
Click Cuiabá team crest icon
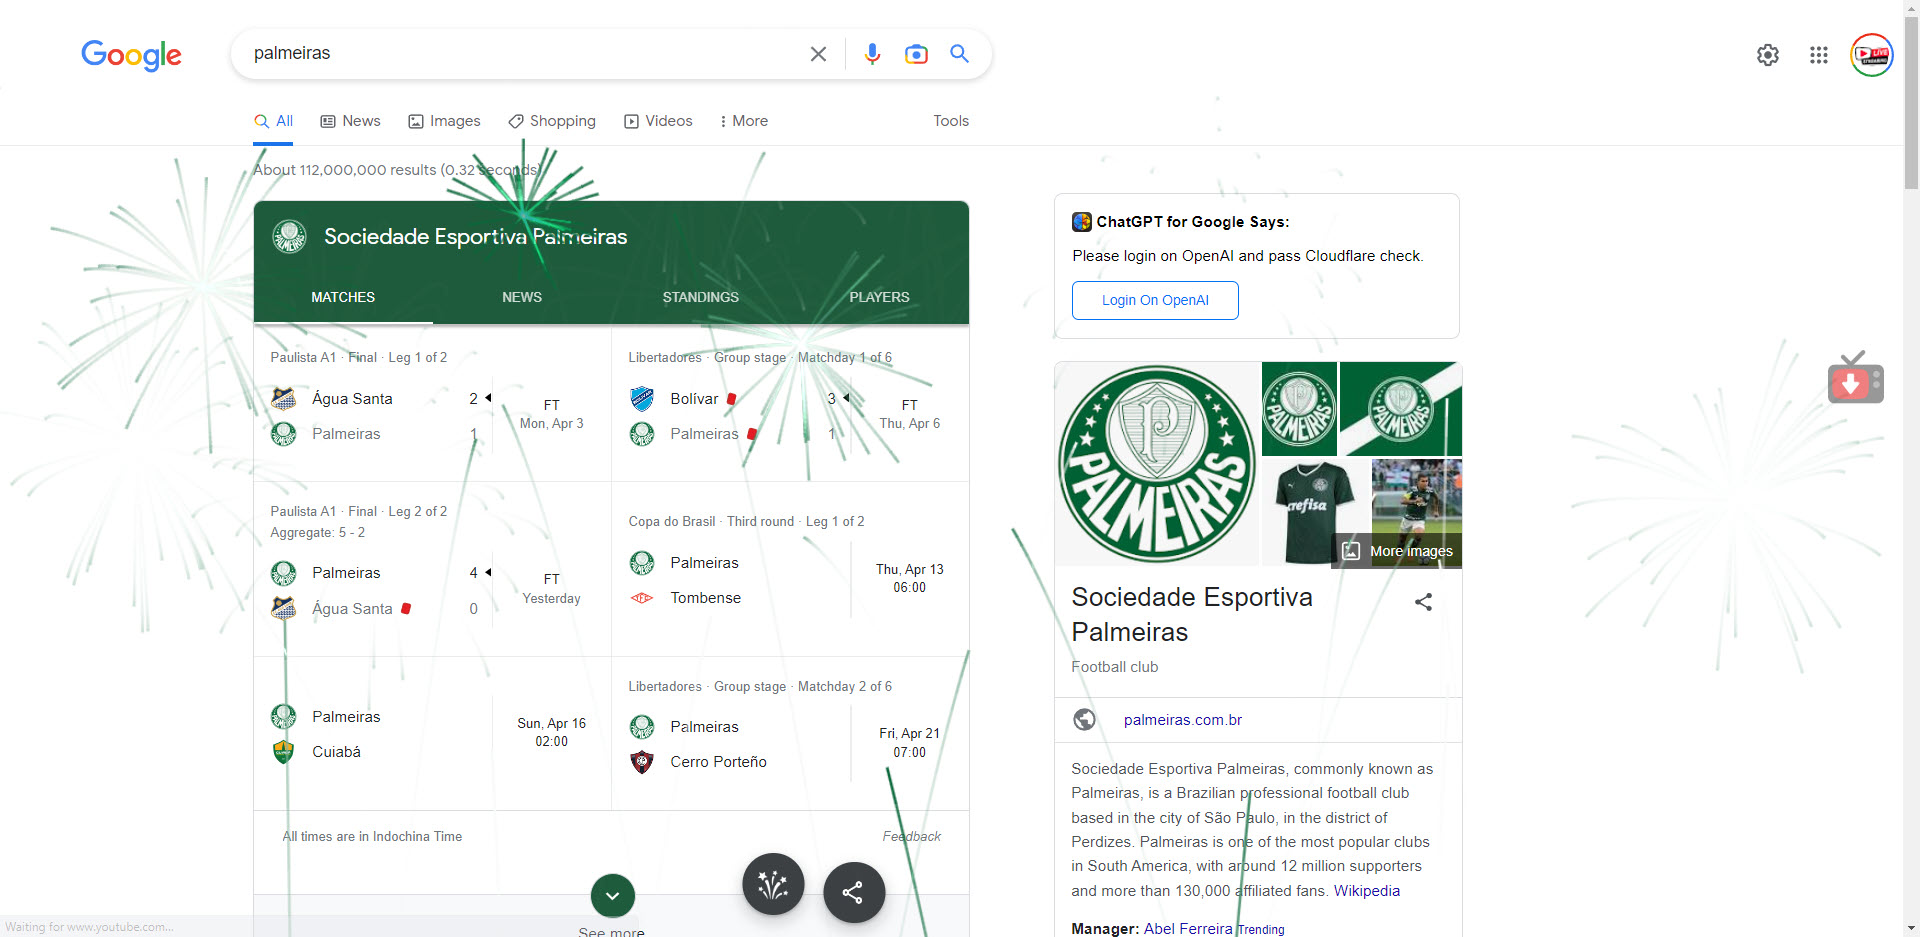tap(284, 752)
